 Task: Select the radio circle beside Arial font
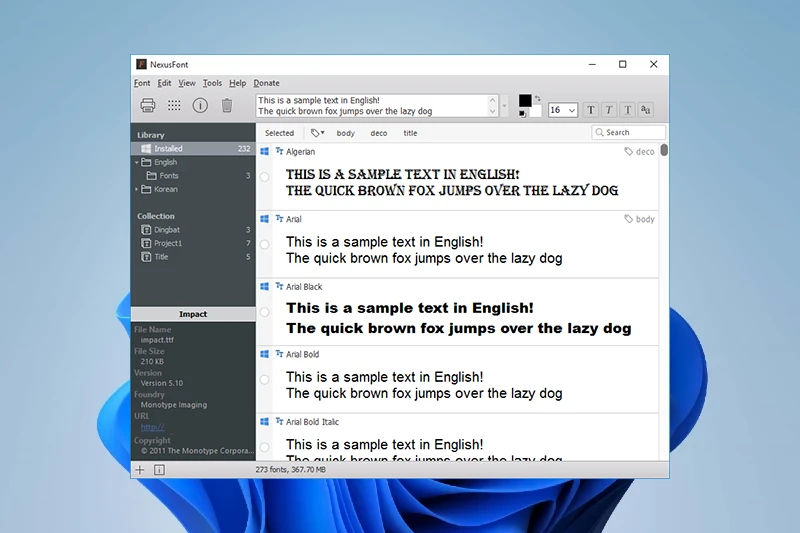264,244
